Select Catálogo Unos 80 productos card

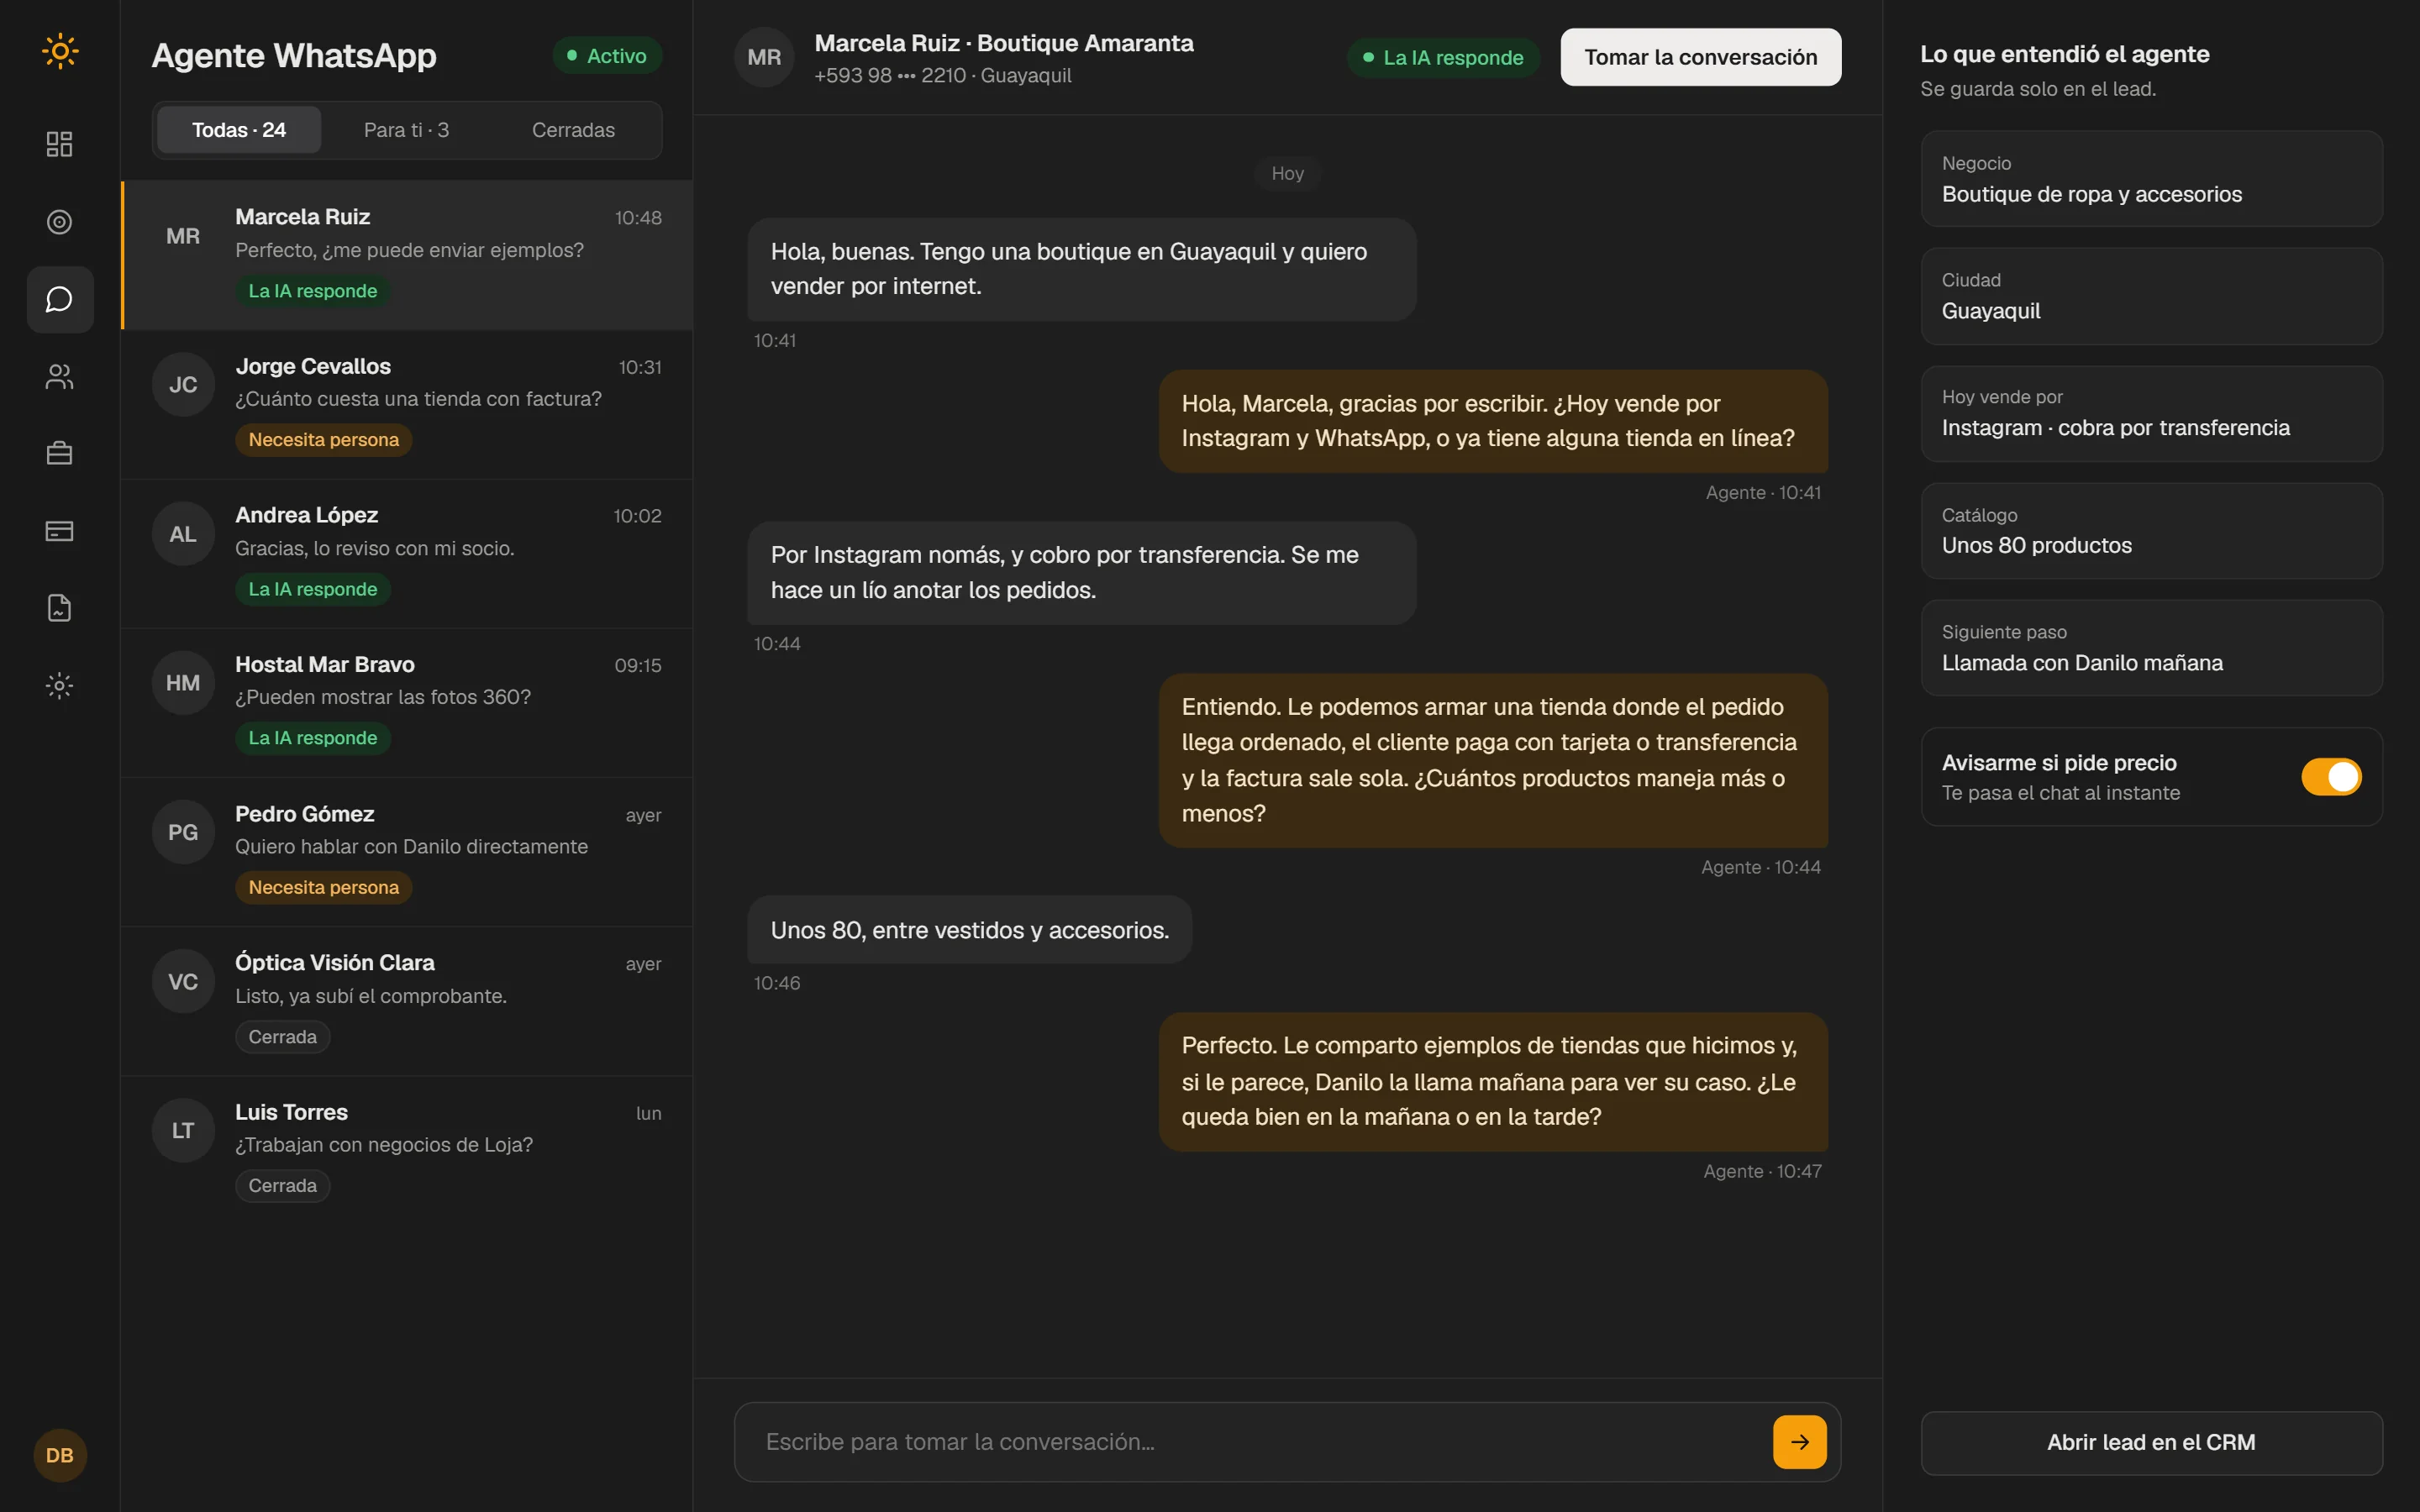click(2151, 530)
